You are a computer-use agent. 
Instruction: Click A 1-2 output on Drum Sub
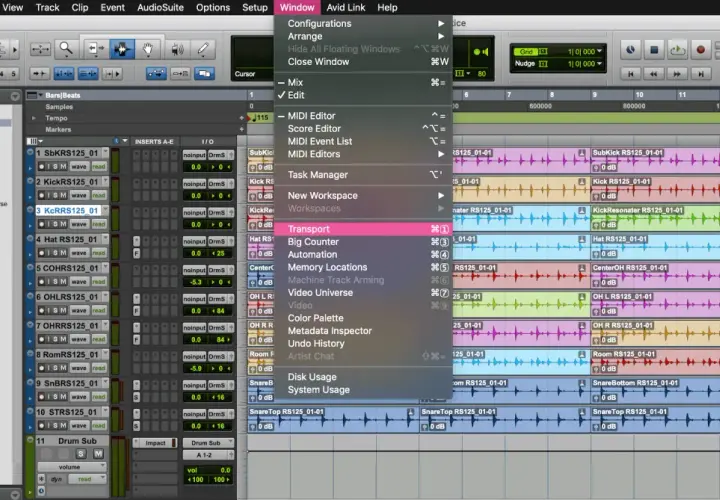point(208,455)
